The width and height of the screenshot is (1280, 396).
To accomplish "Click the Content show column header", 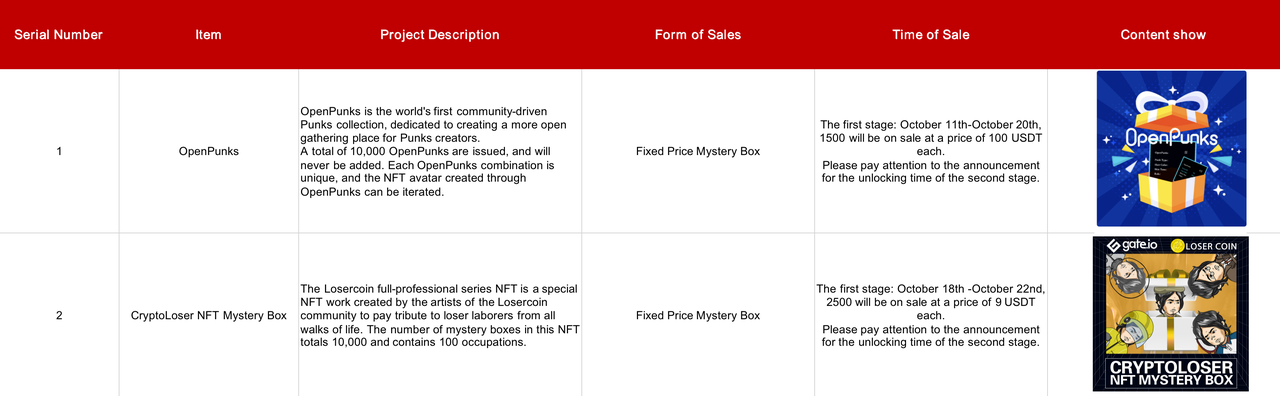I will click(x=1163, y=34).
